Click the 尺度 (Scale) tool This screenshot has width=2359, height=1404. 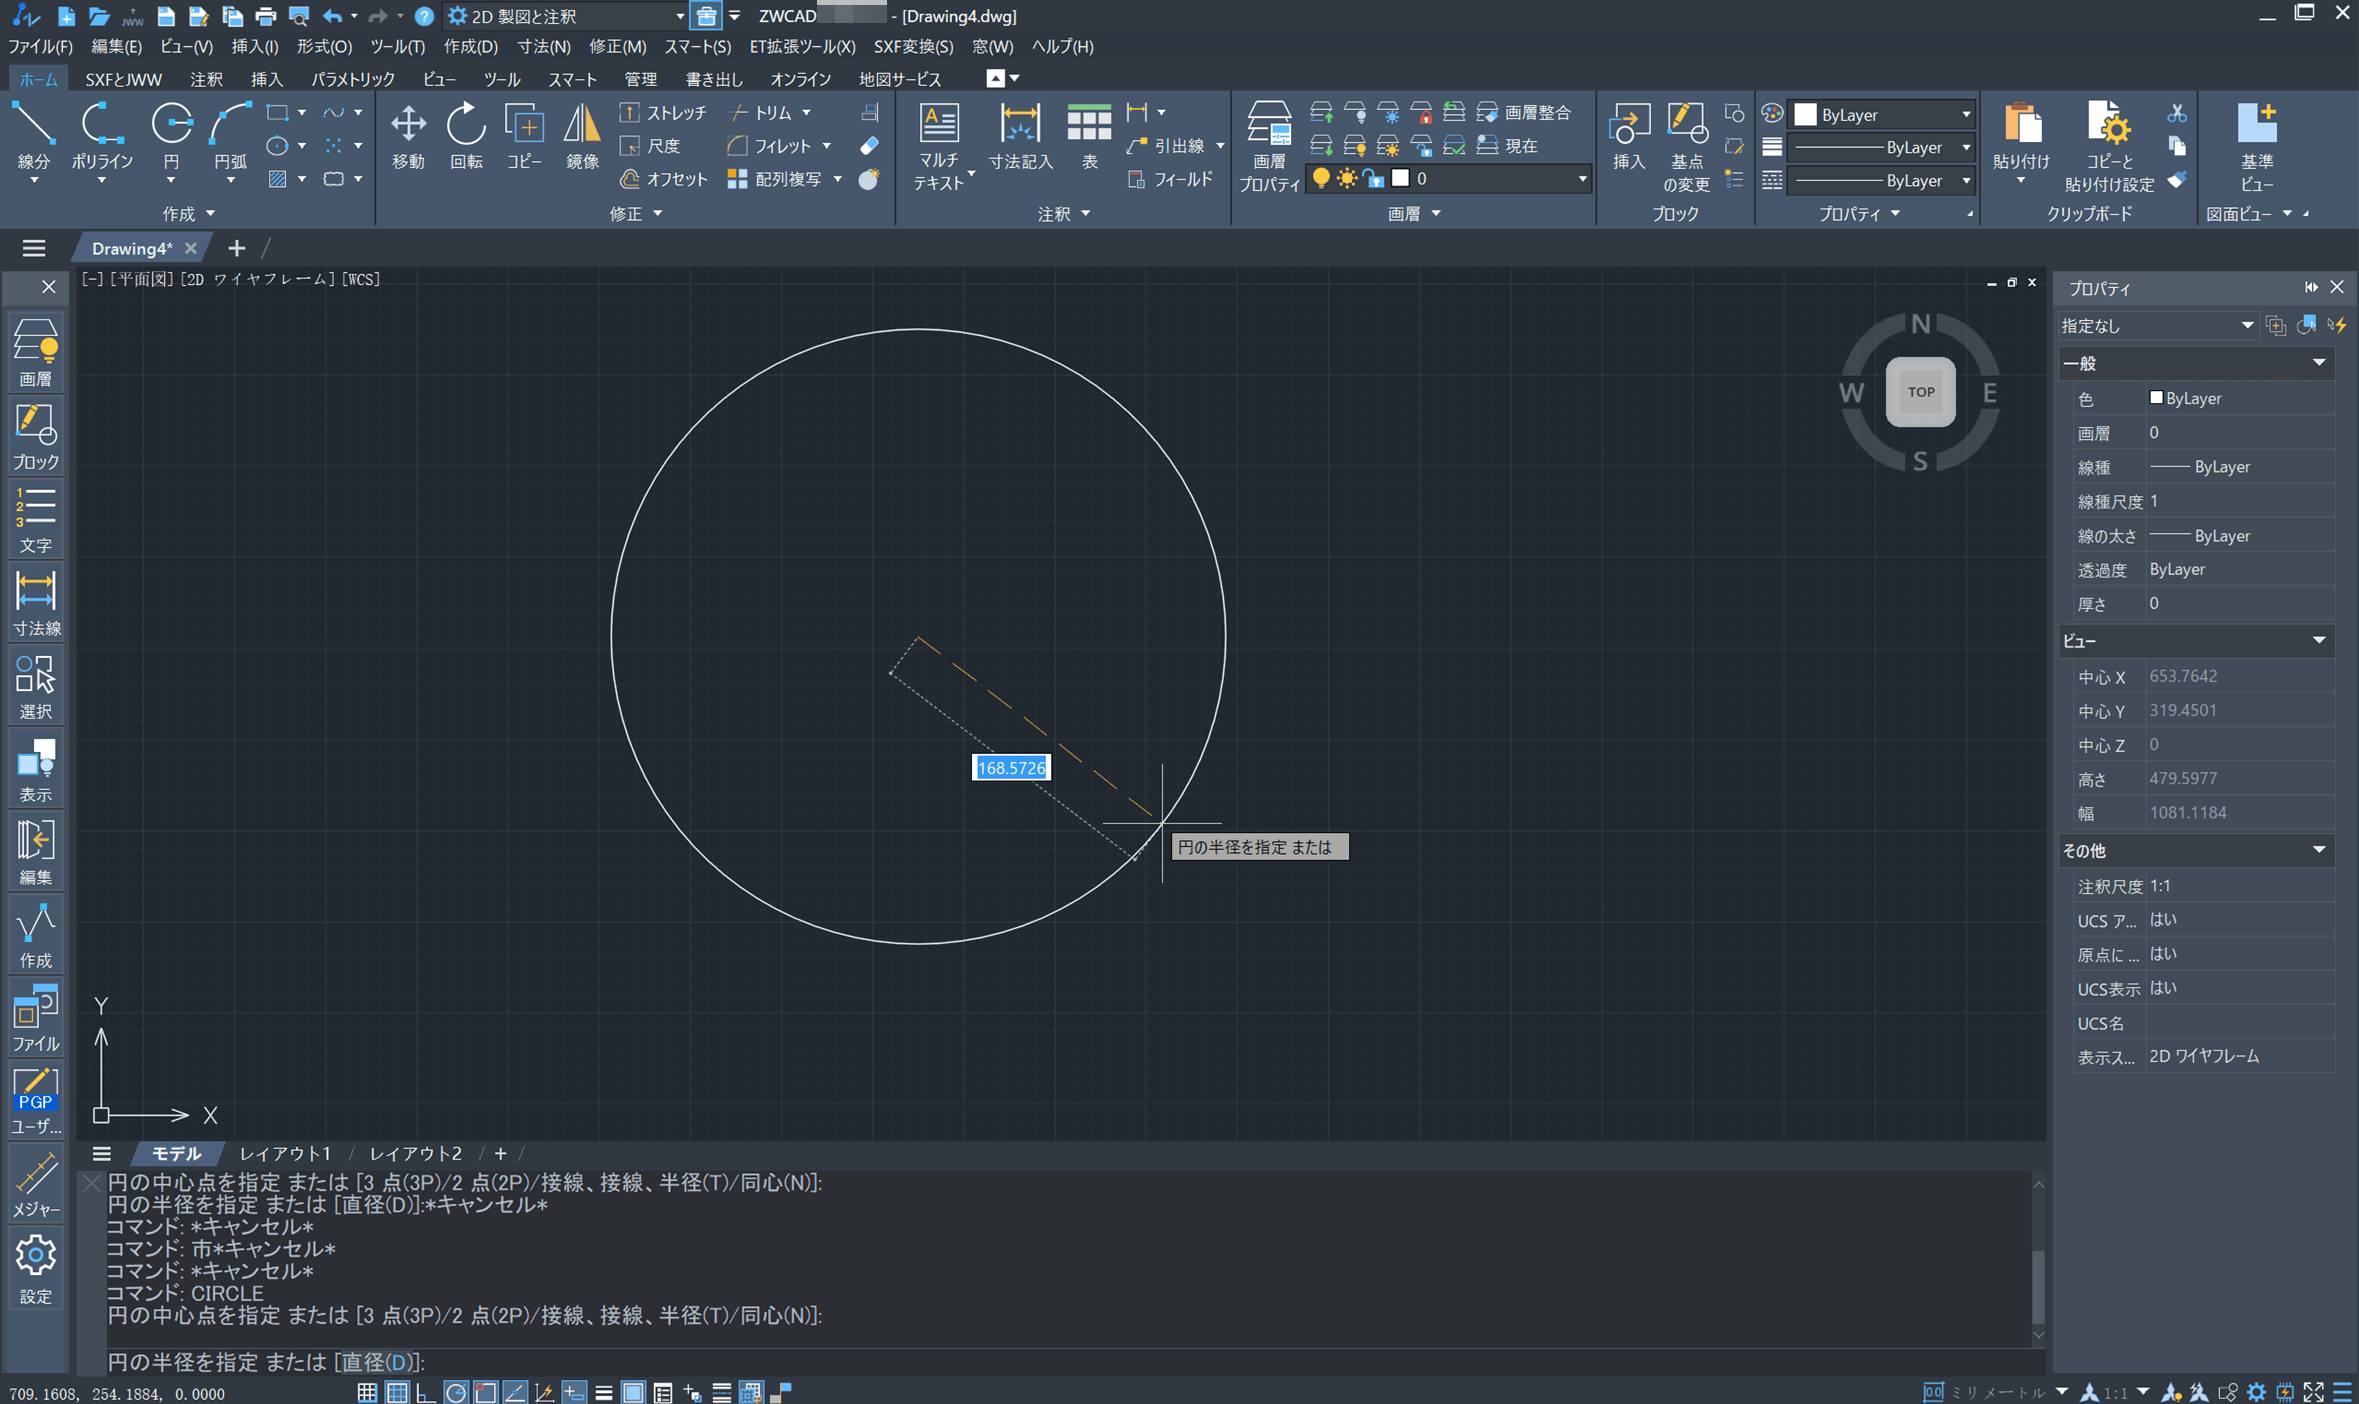(x=651, y=146)
